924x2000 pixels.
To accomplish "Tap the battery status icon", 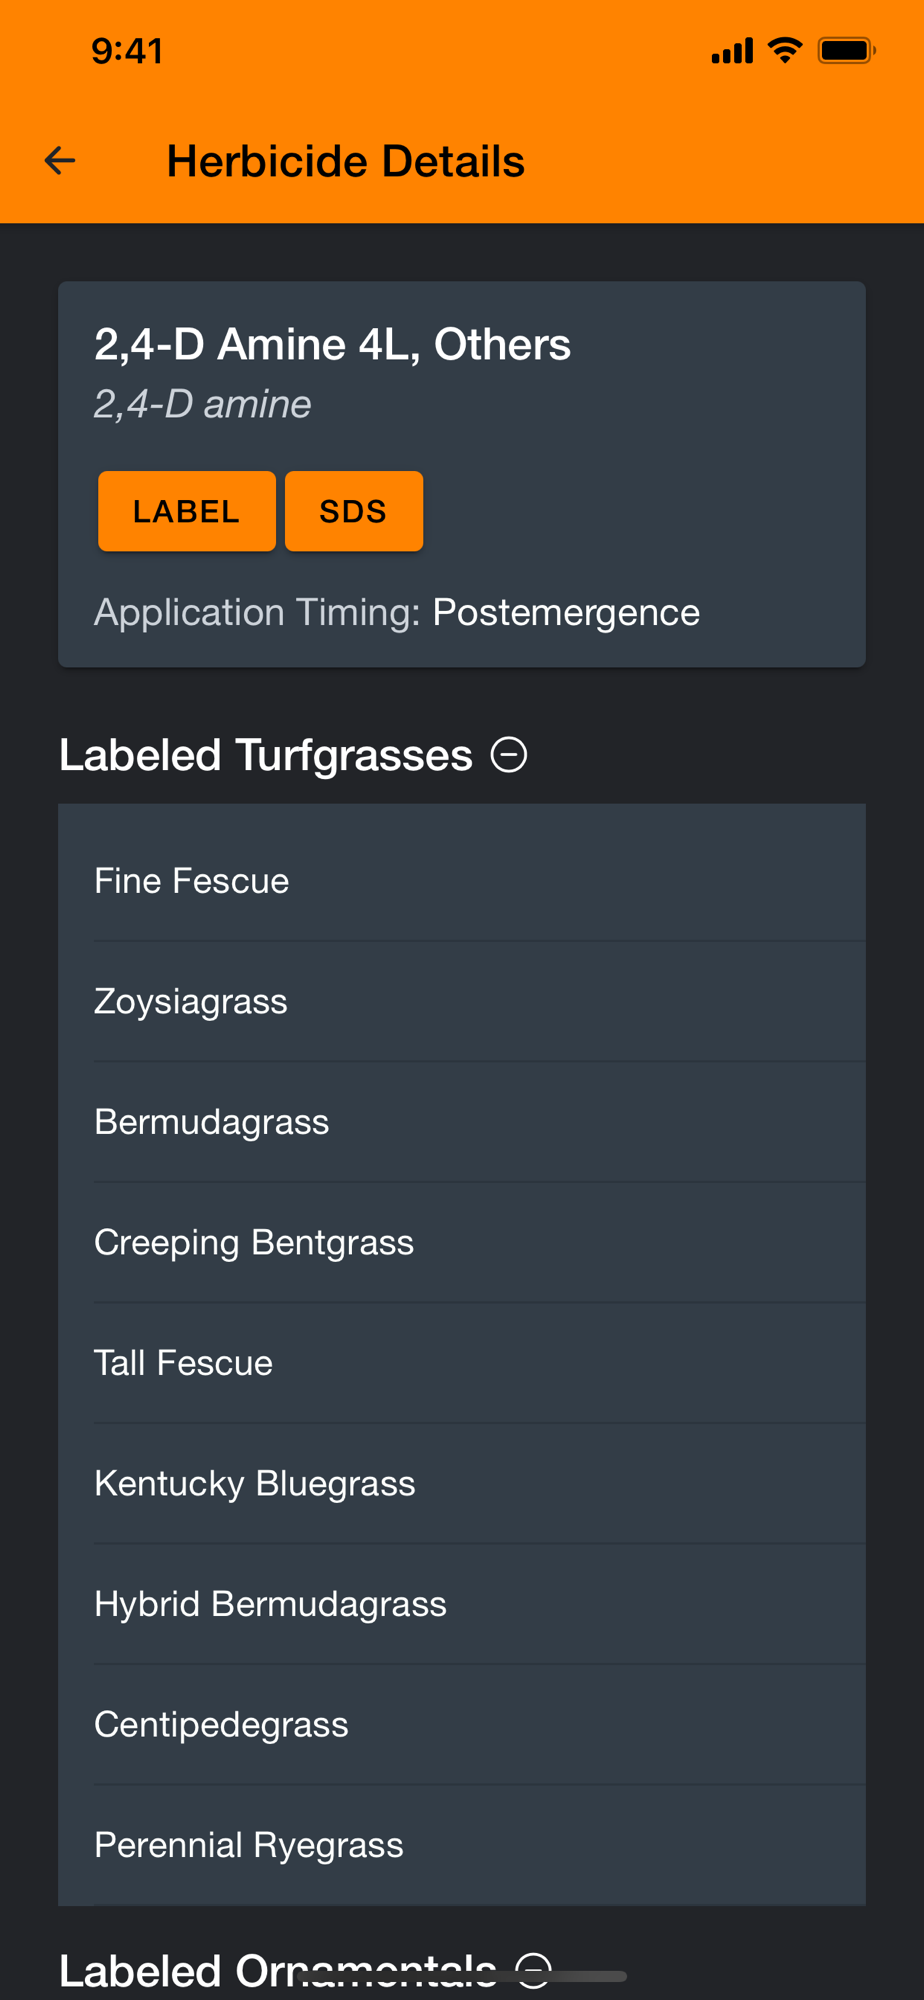I will (846, 50).
